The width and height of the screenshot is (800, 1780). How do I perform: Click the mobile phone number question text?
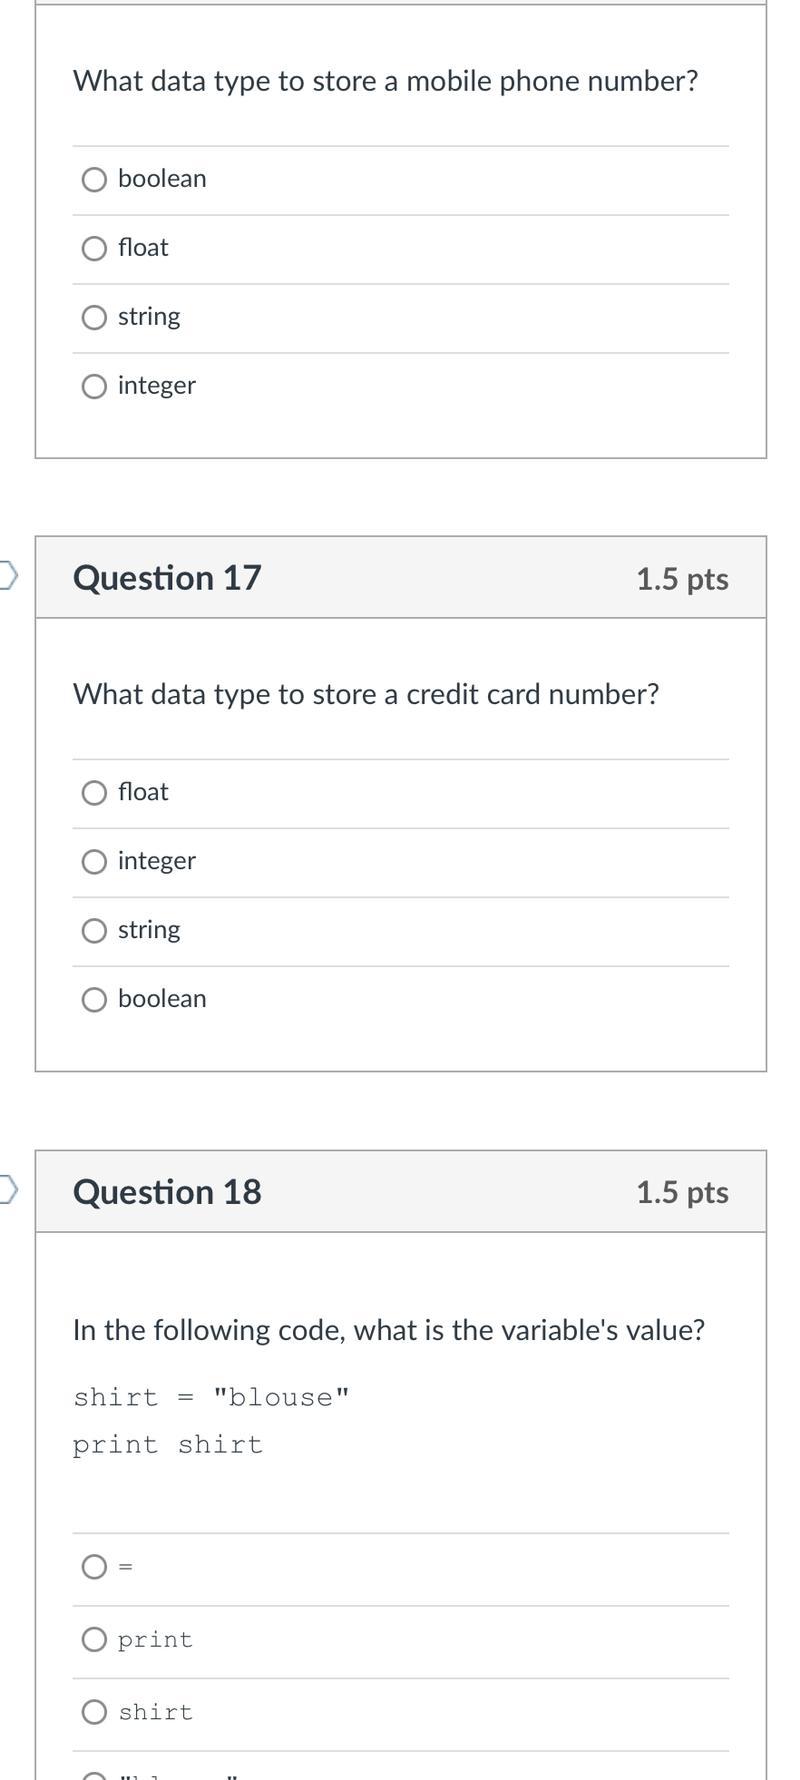pos(385,81)
